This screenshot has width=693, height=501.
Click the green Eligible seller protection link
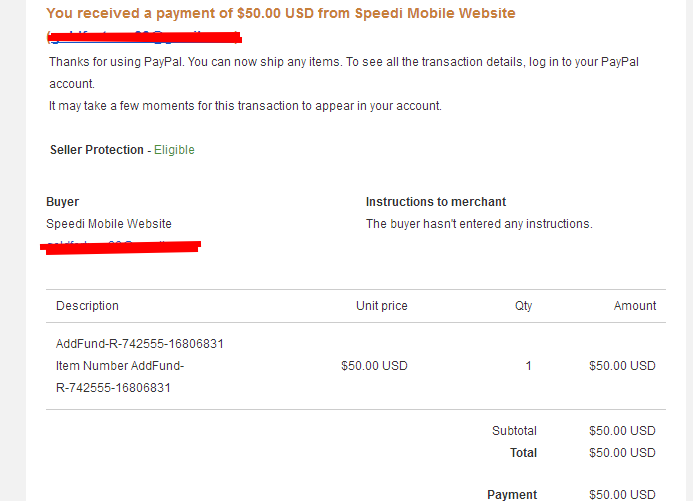point(174,150)
